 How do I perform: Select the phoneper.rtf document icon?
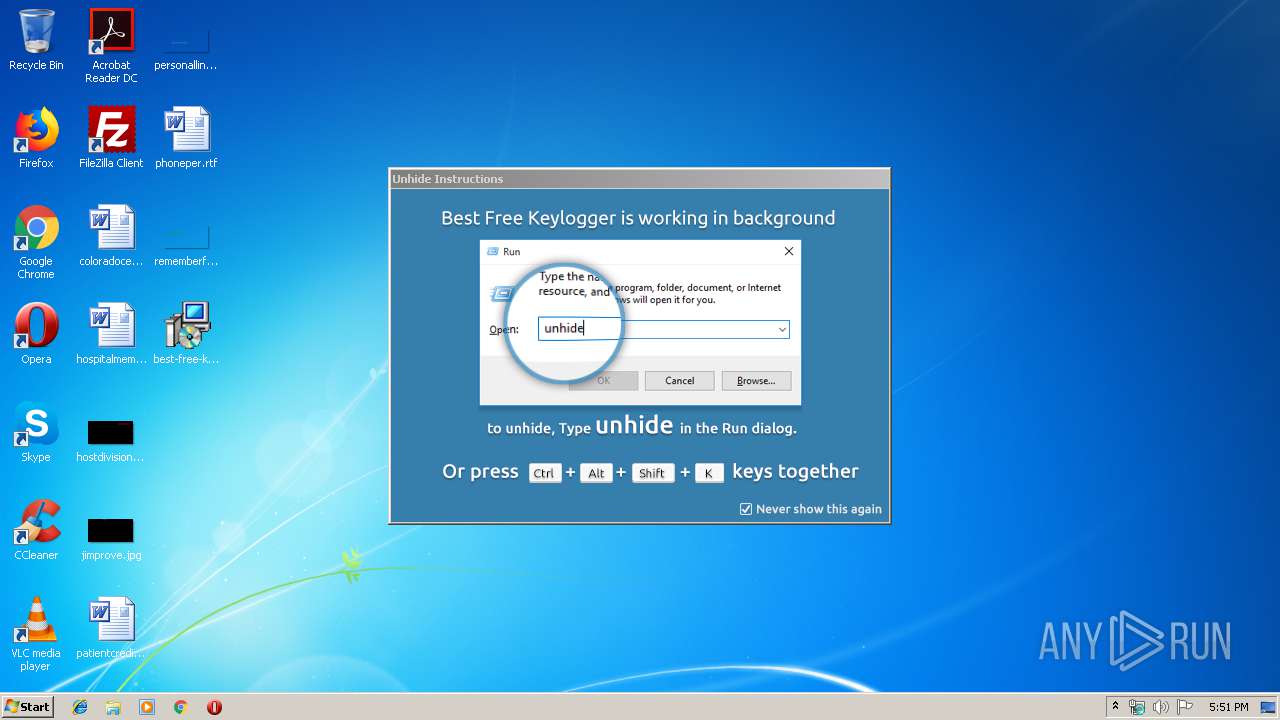tap(186, 138)
